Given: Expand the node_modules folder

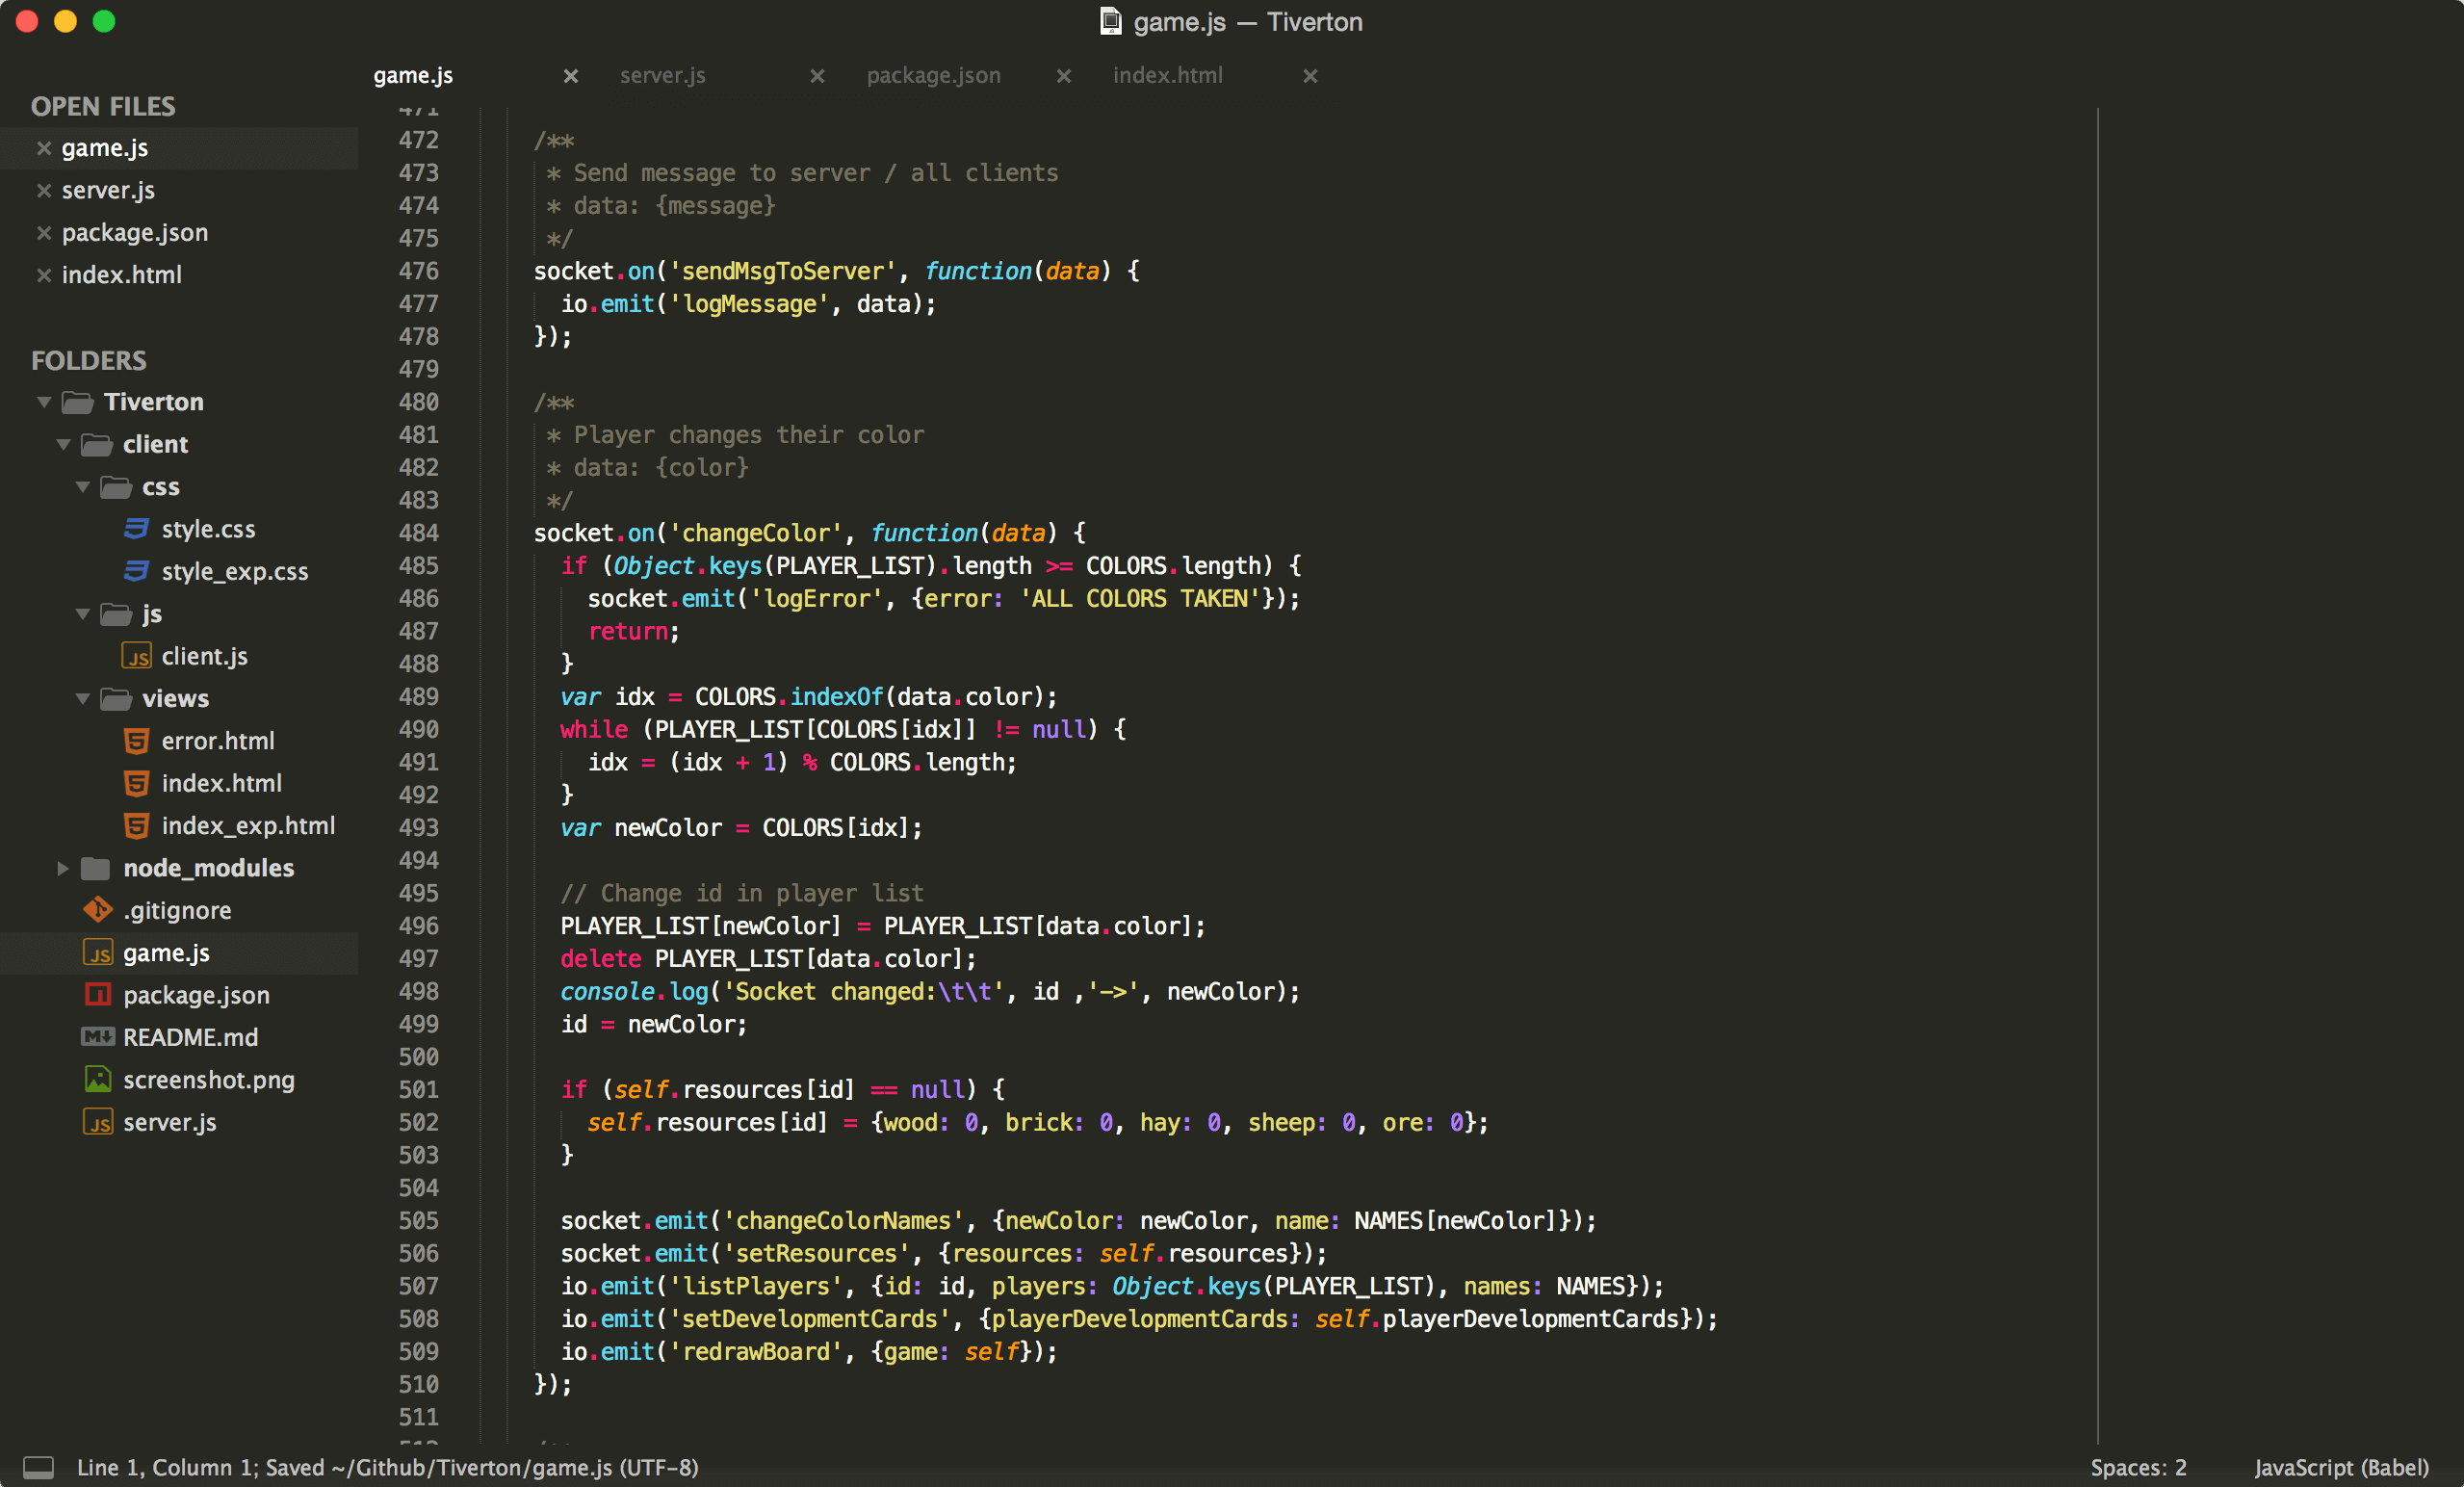Looking at the screenshot, I should pyautogui.click(x=63, y=868).
